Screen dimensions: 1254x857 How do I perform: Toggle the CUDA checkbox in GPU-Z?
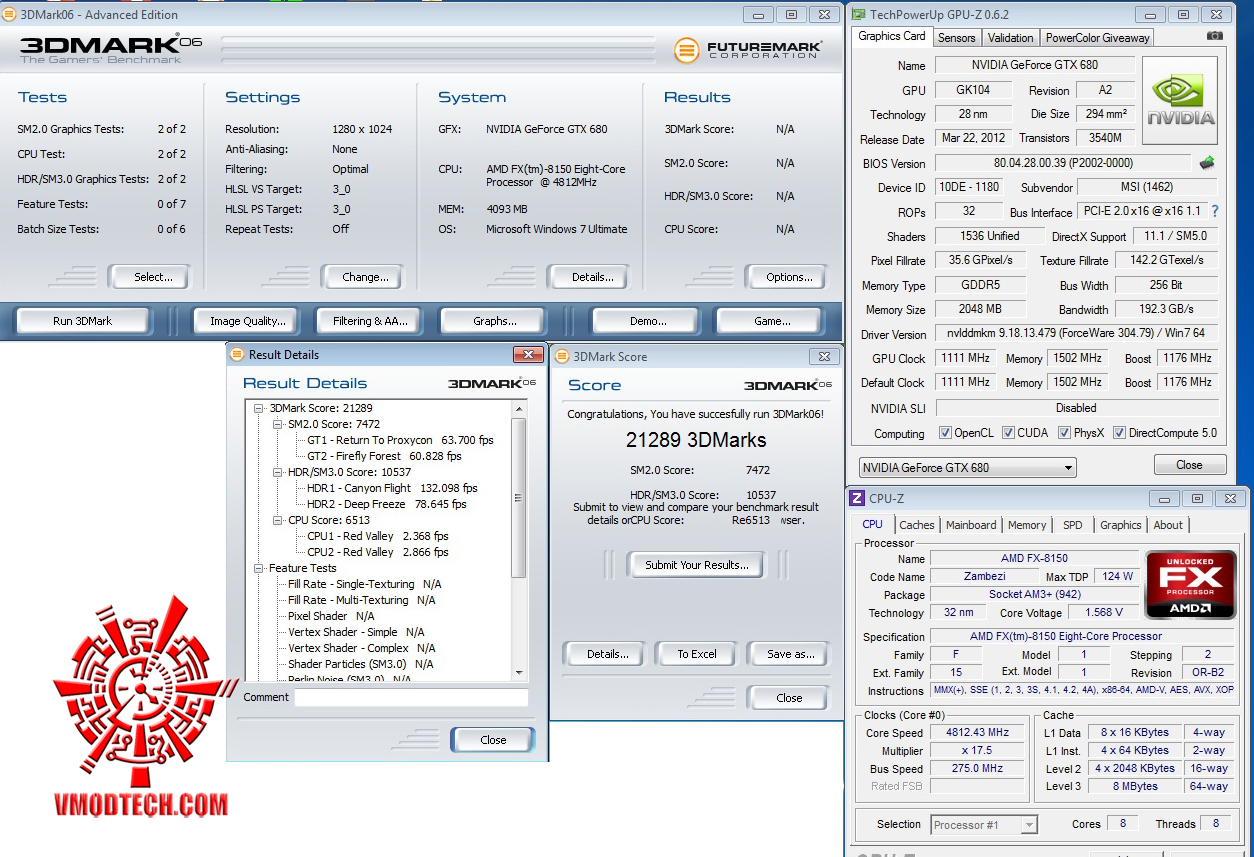1007,433
